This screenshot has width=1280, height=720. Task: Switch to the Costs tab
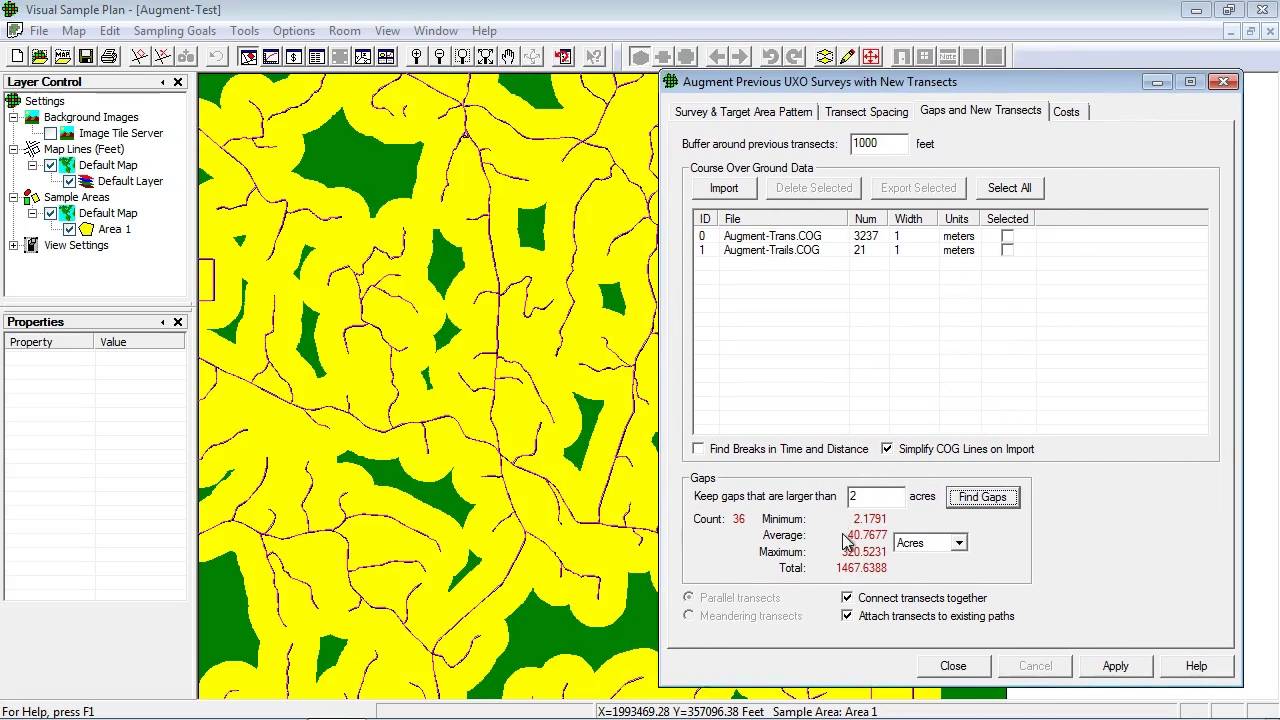tap(1066, 112)
